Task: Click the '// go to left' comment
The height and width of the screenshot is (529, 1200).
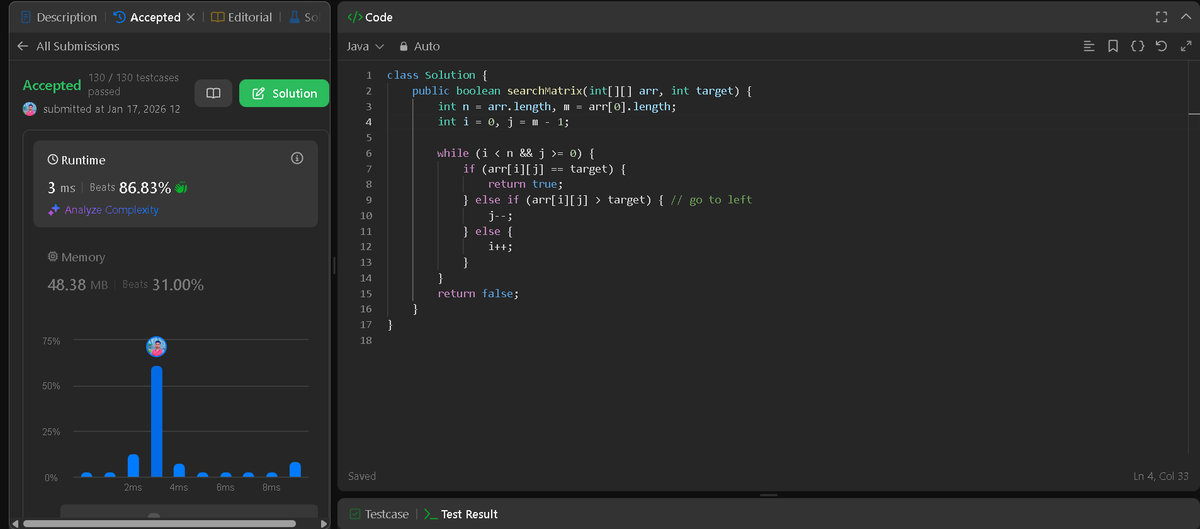Action: [711, 200]
